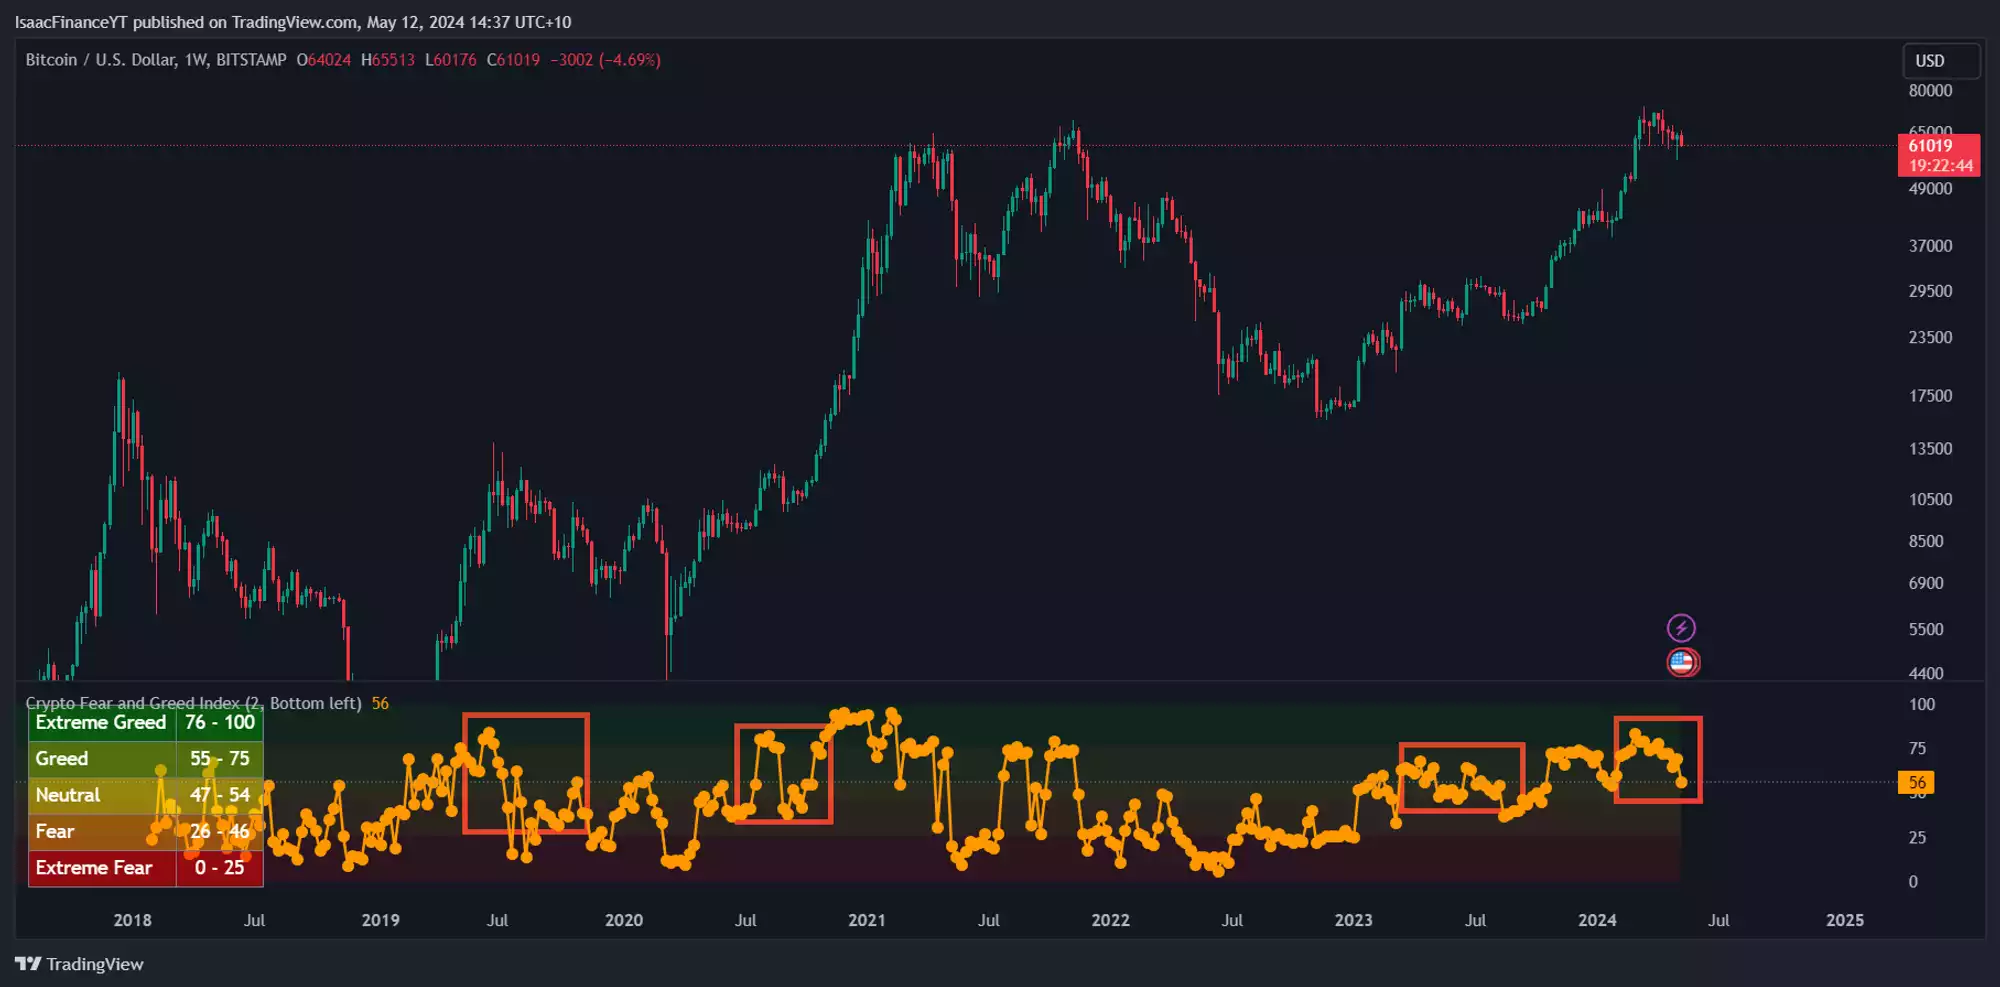Click the TradingView logo at bottom left

(x=80, y=964)
